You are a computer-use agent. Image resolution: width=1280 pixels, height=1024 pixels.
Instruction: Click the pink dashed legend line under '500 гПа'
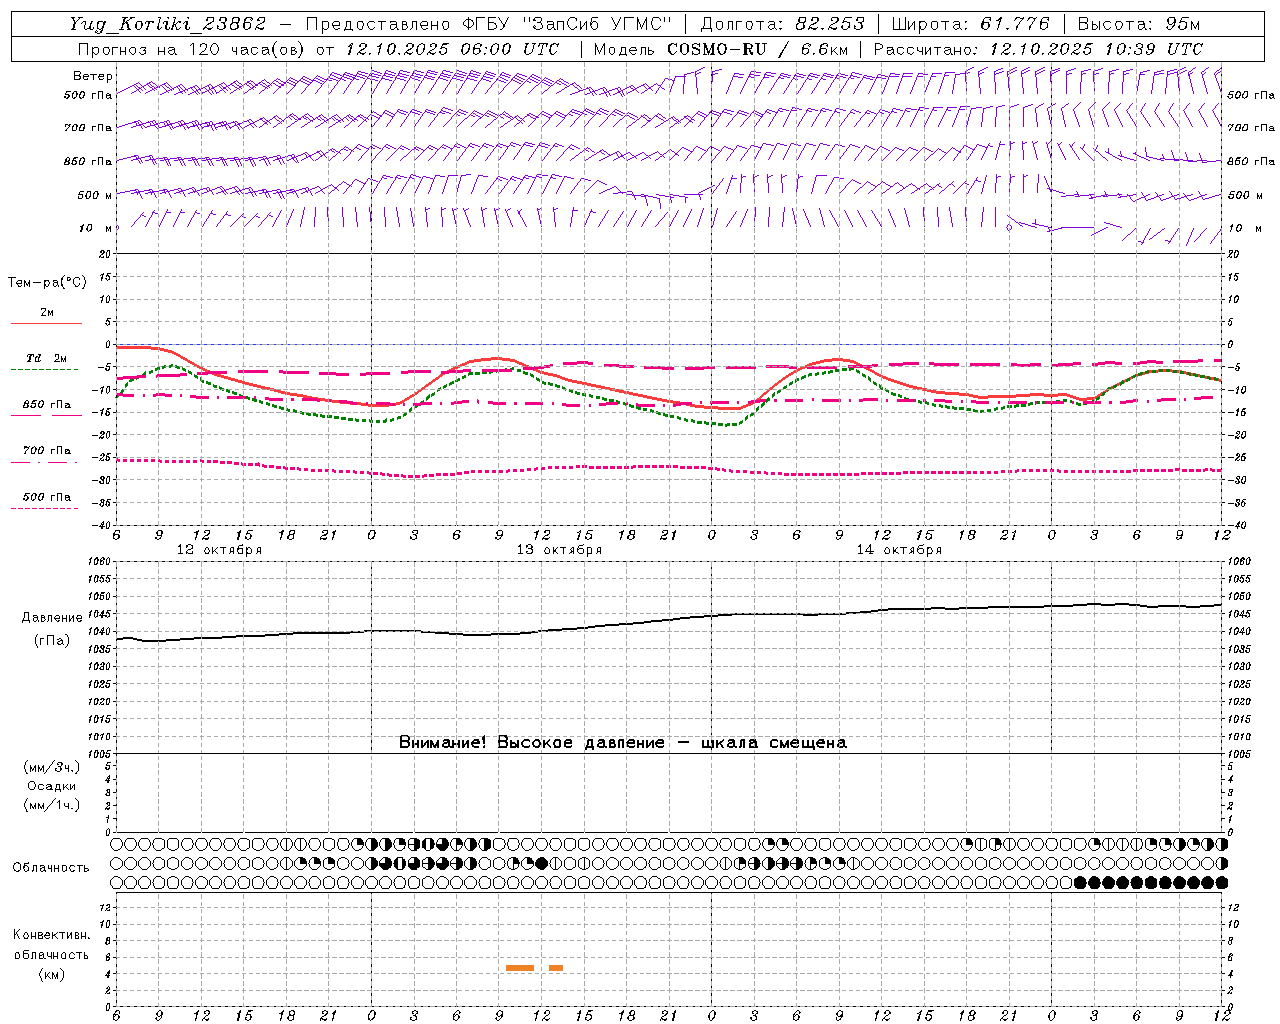44,509
